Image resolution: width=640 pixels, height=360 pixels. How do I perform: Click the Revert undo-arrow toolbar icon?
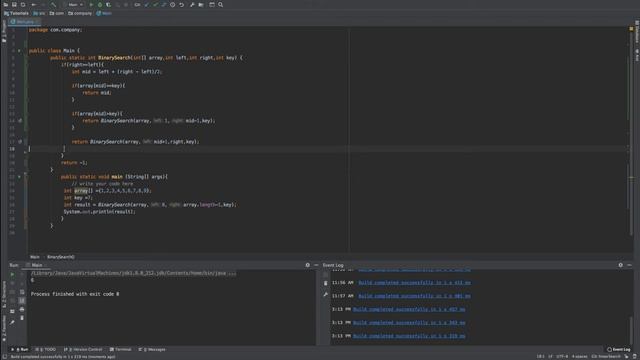(182, 4)
